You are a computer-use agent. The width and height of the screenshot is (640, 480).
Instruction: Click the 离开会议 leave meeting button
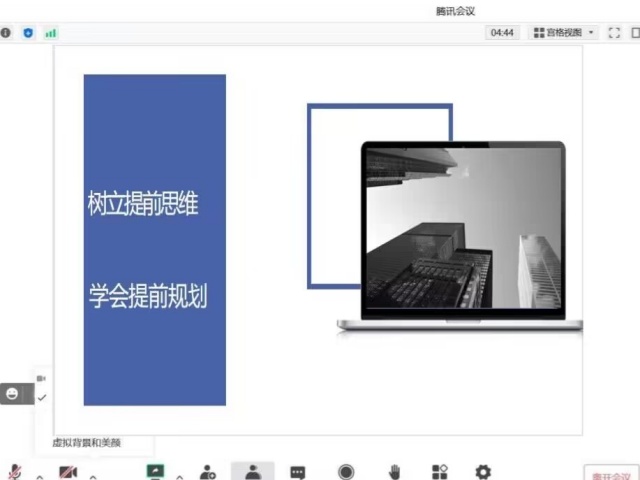click(610, 476)
